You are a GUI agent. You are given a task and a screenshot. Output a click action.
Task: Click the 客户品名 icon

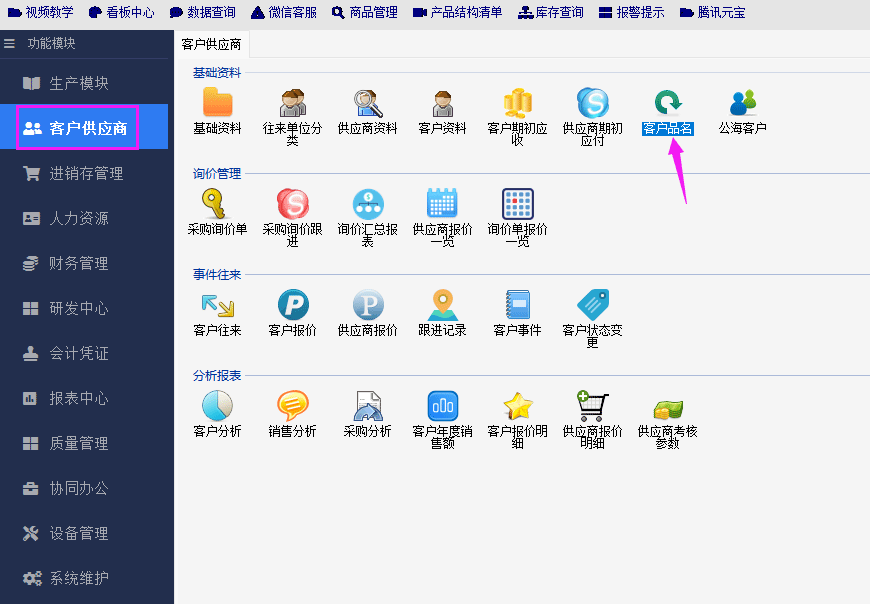[667, 103]
